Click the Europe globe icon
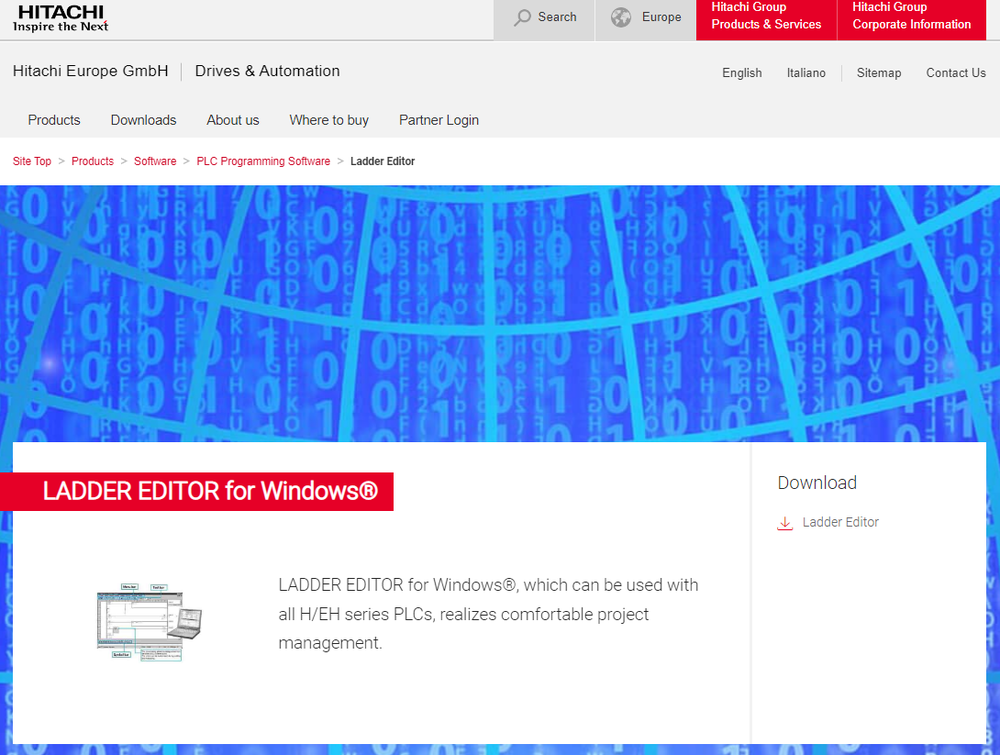Viewport: 1000px width, 755px height. 621,17
